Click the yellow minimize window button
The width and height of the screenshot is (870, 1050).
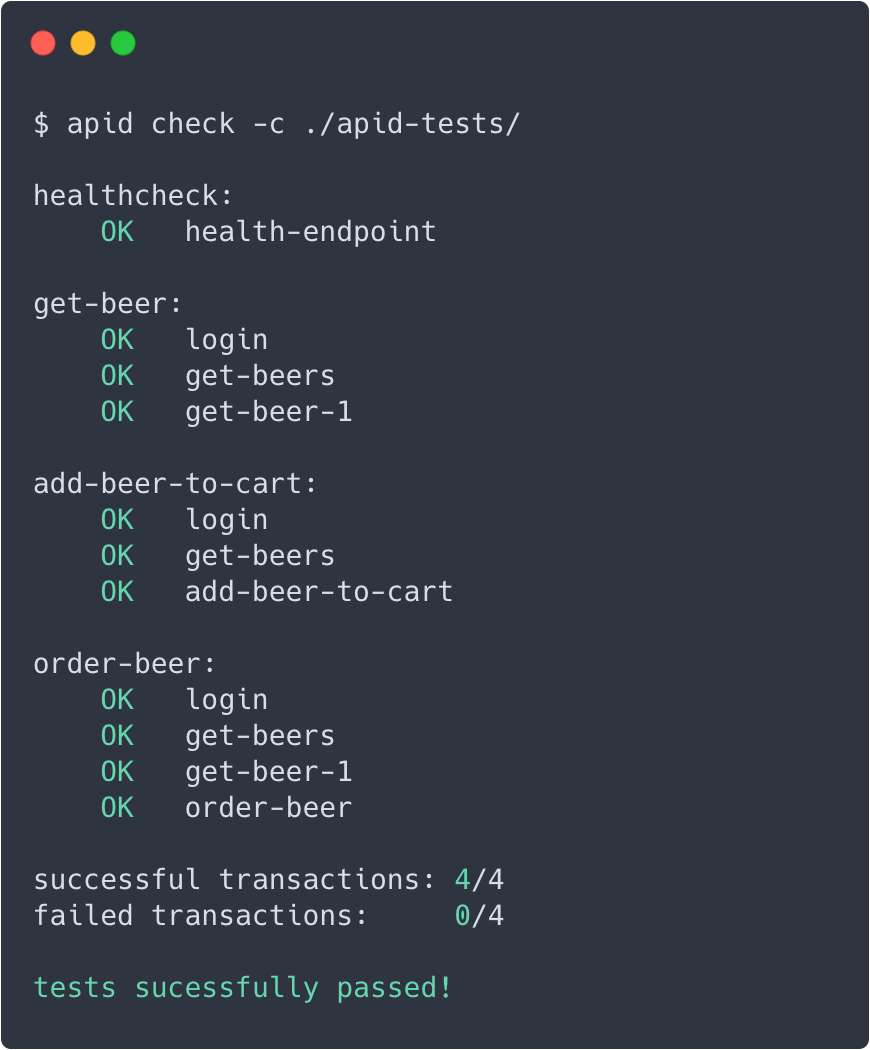(83, 43)
